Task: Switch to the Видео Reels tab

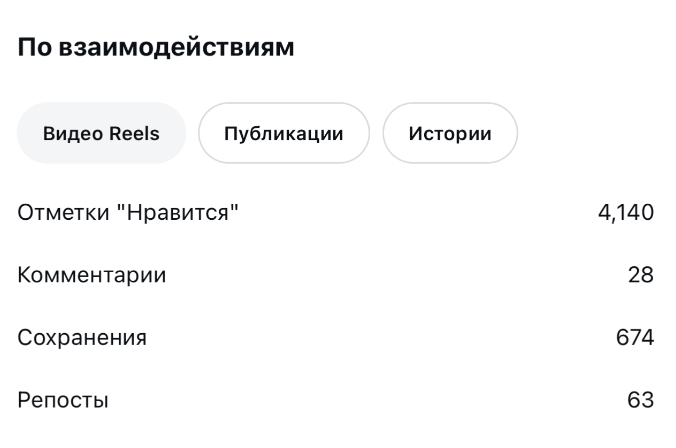Action: click(101, 133)
